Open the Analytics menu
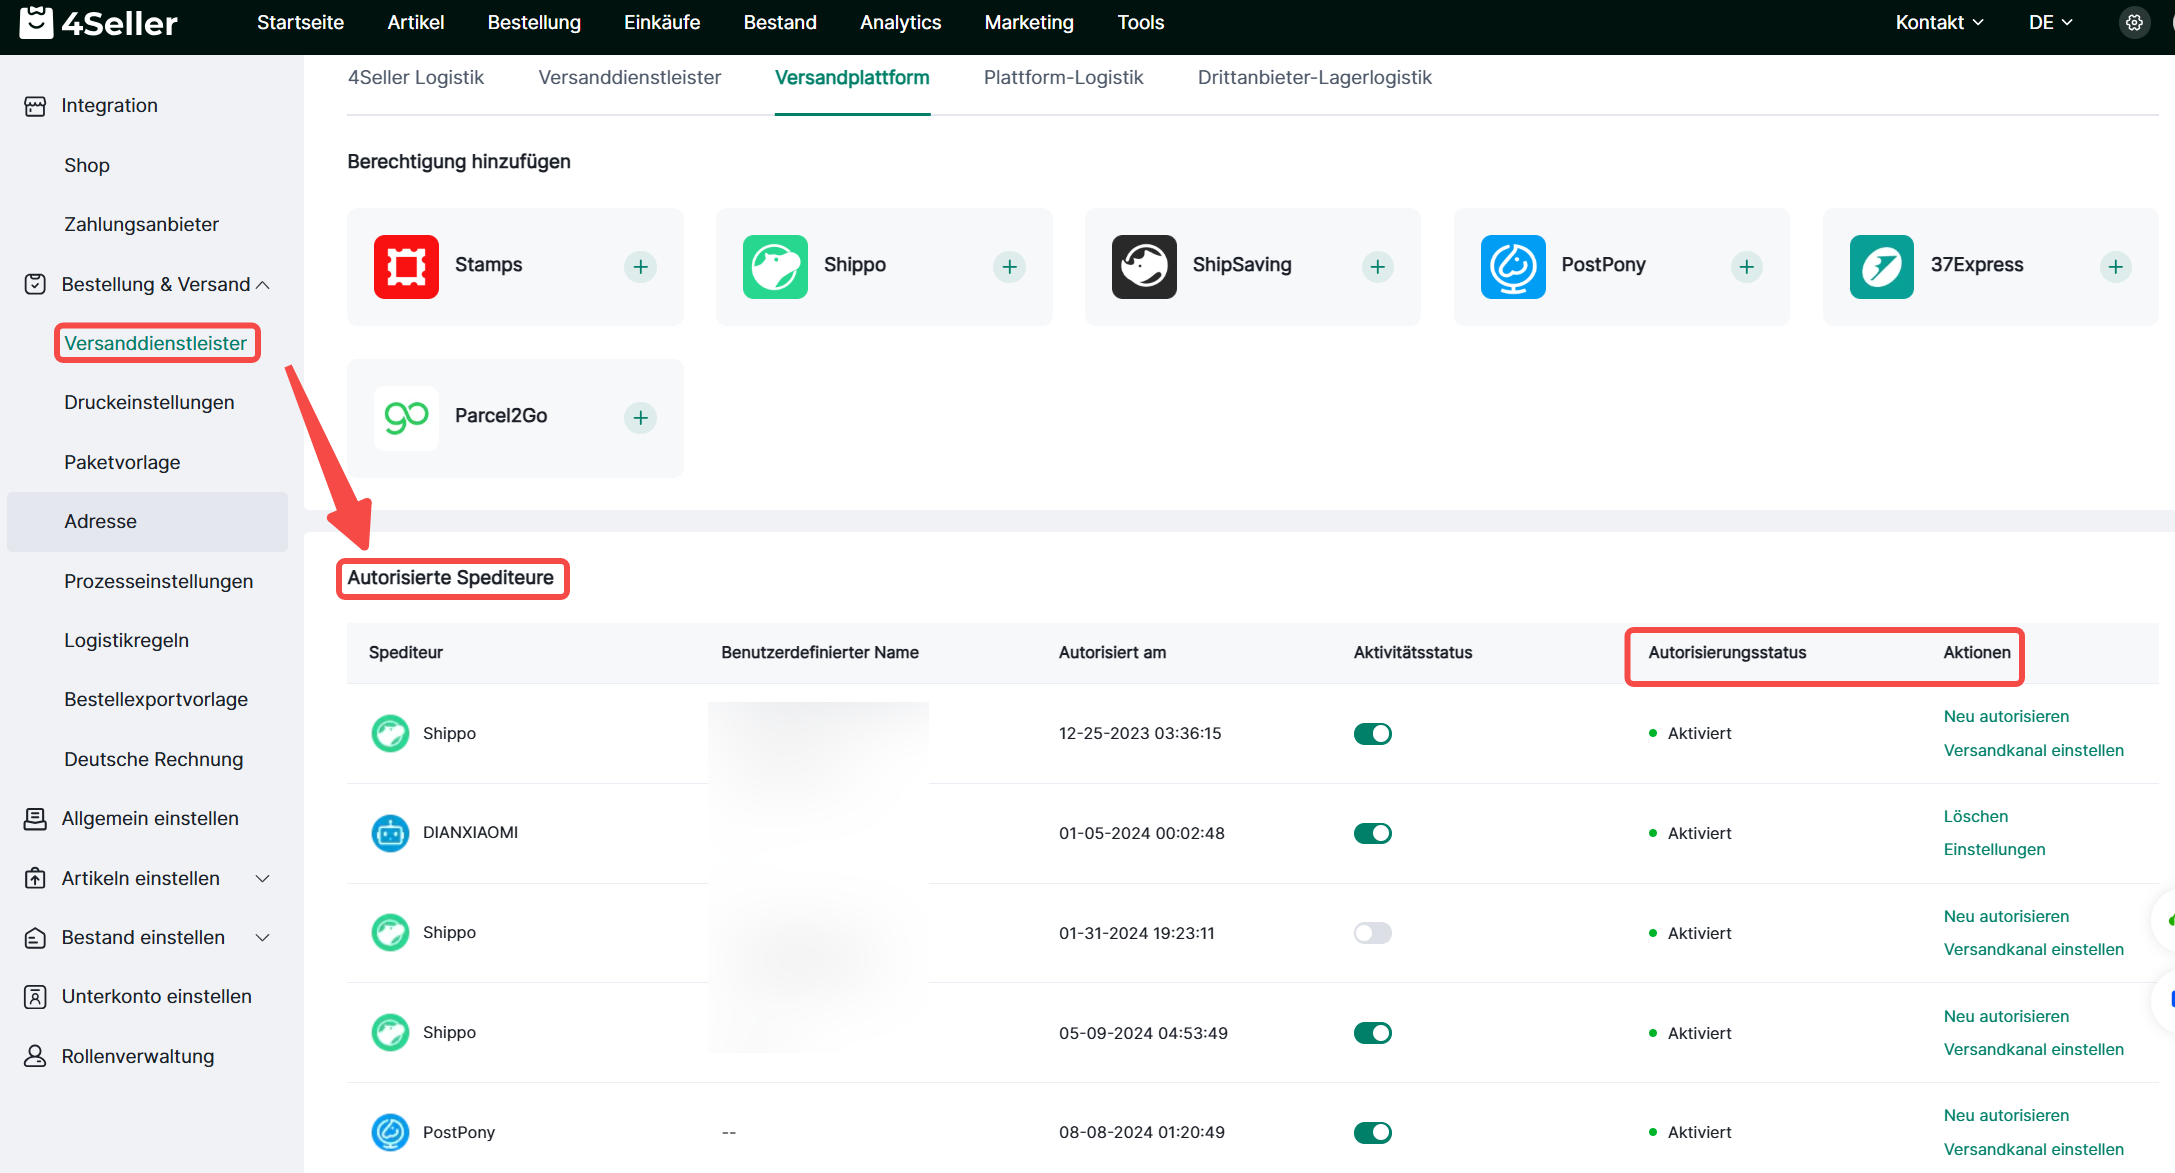This screenshot has height=1173, width=2175. pos(900,22)
